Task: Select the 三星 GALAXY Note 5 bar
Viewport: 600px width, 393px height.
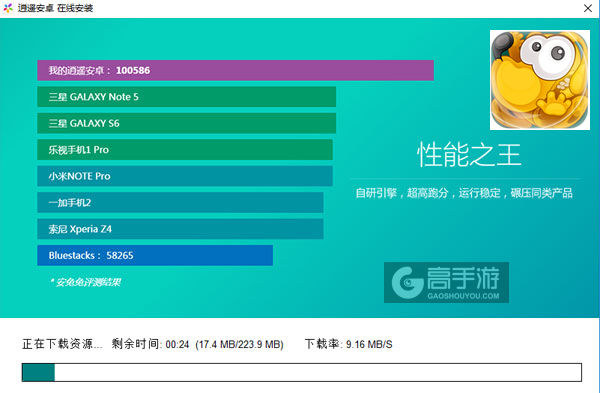Action: [186, 97]
